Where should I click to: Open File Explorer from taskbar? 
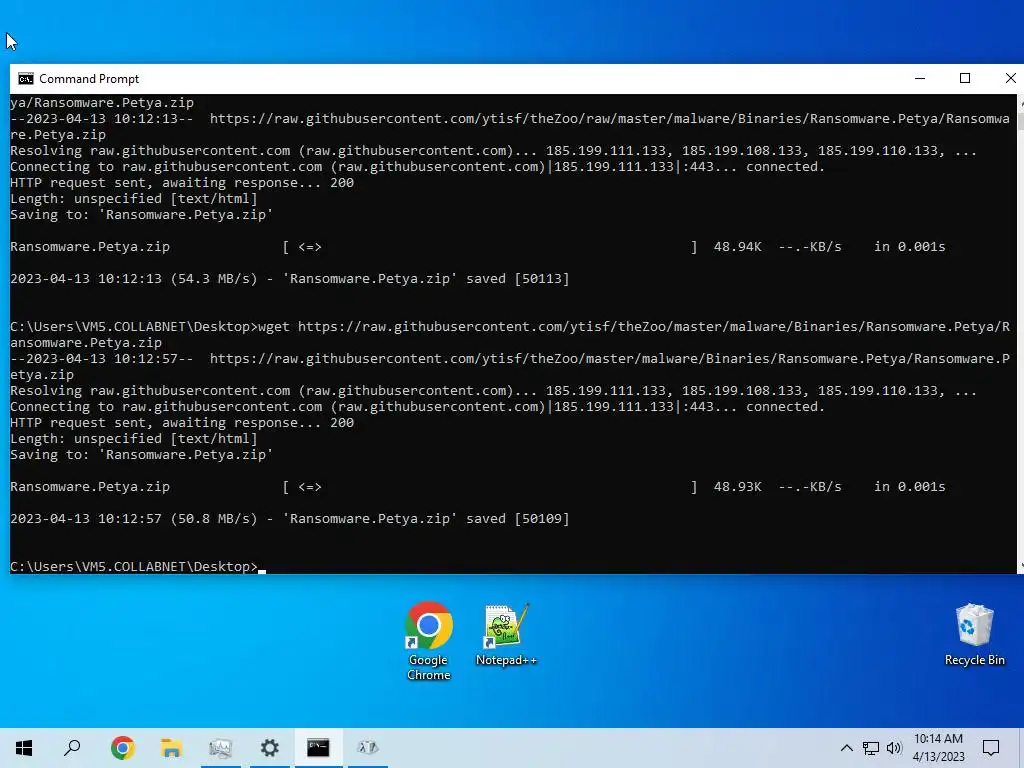tap(171, 748)
